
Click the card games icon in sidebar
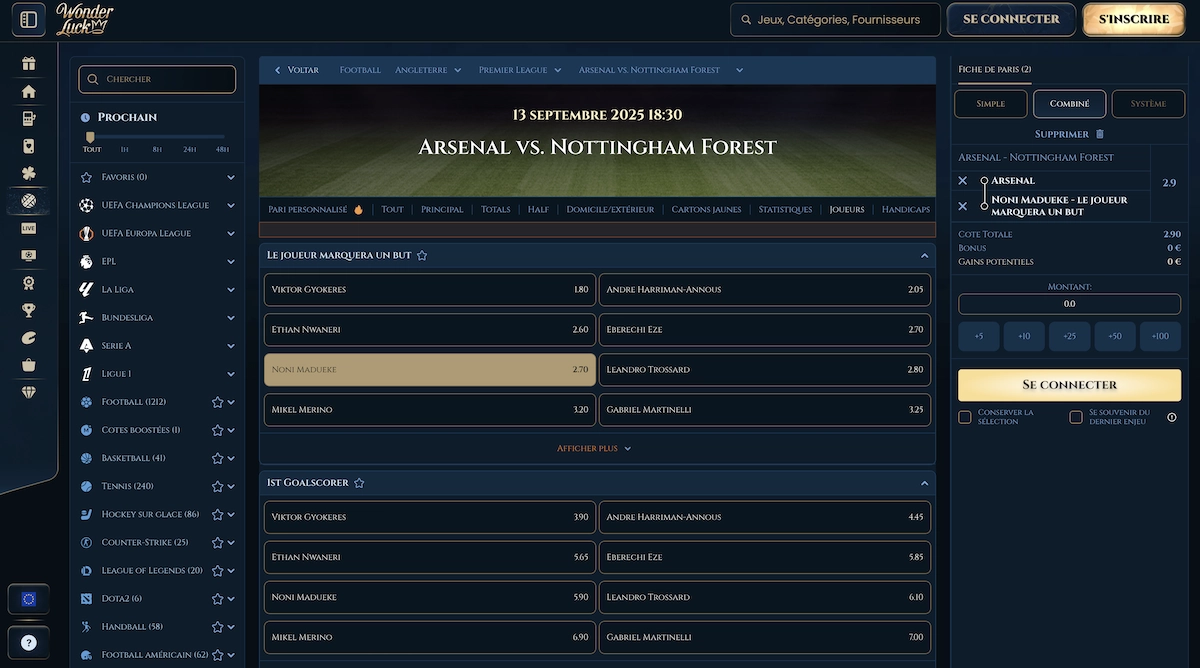point(28,146)
